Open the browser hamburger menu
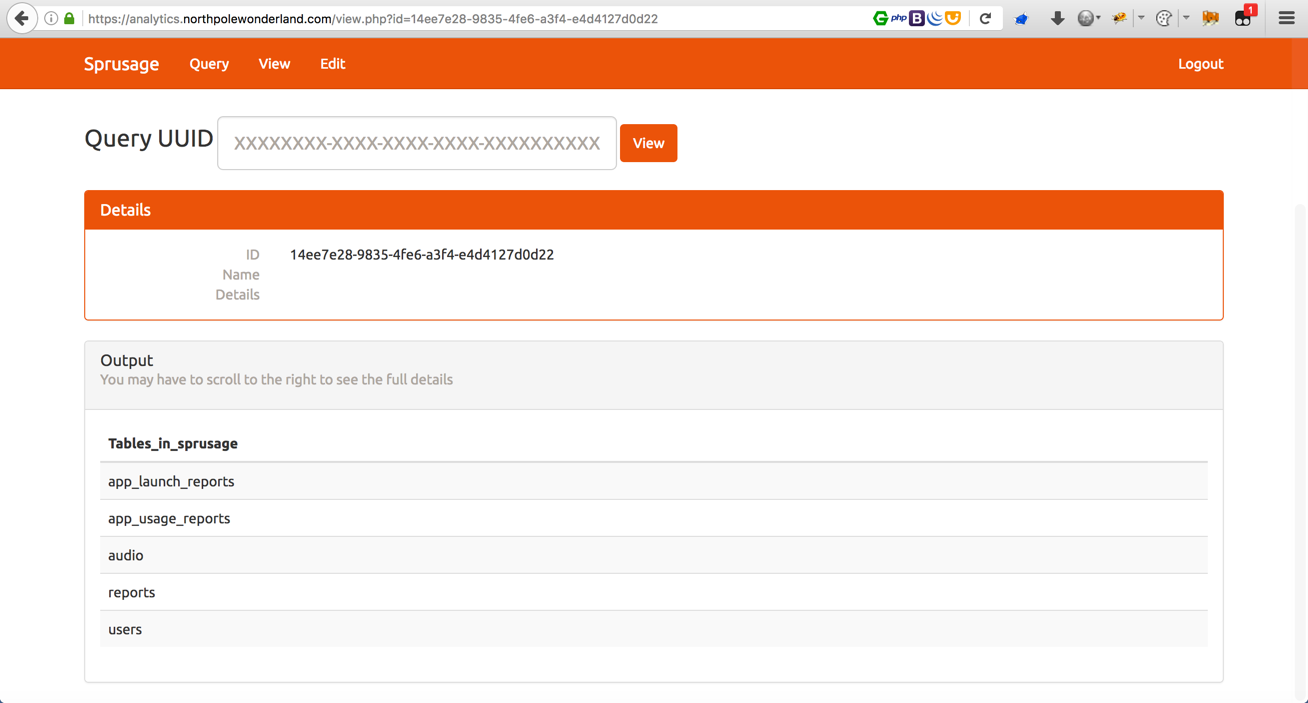The width and height of the screenshot is (1308, 703). (1286, 18)
